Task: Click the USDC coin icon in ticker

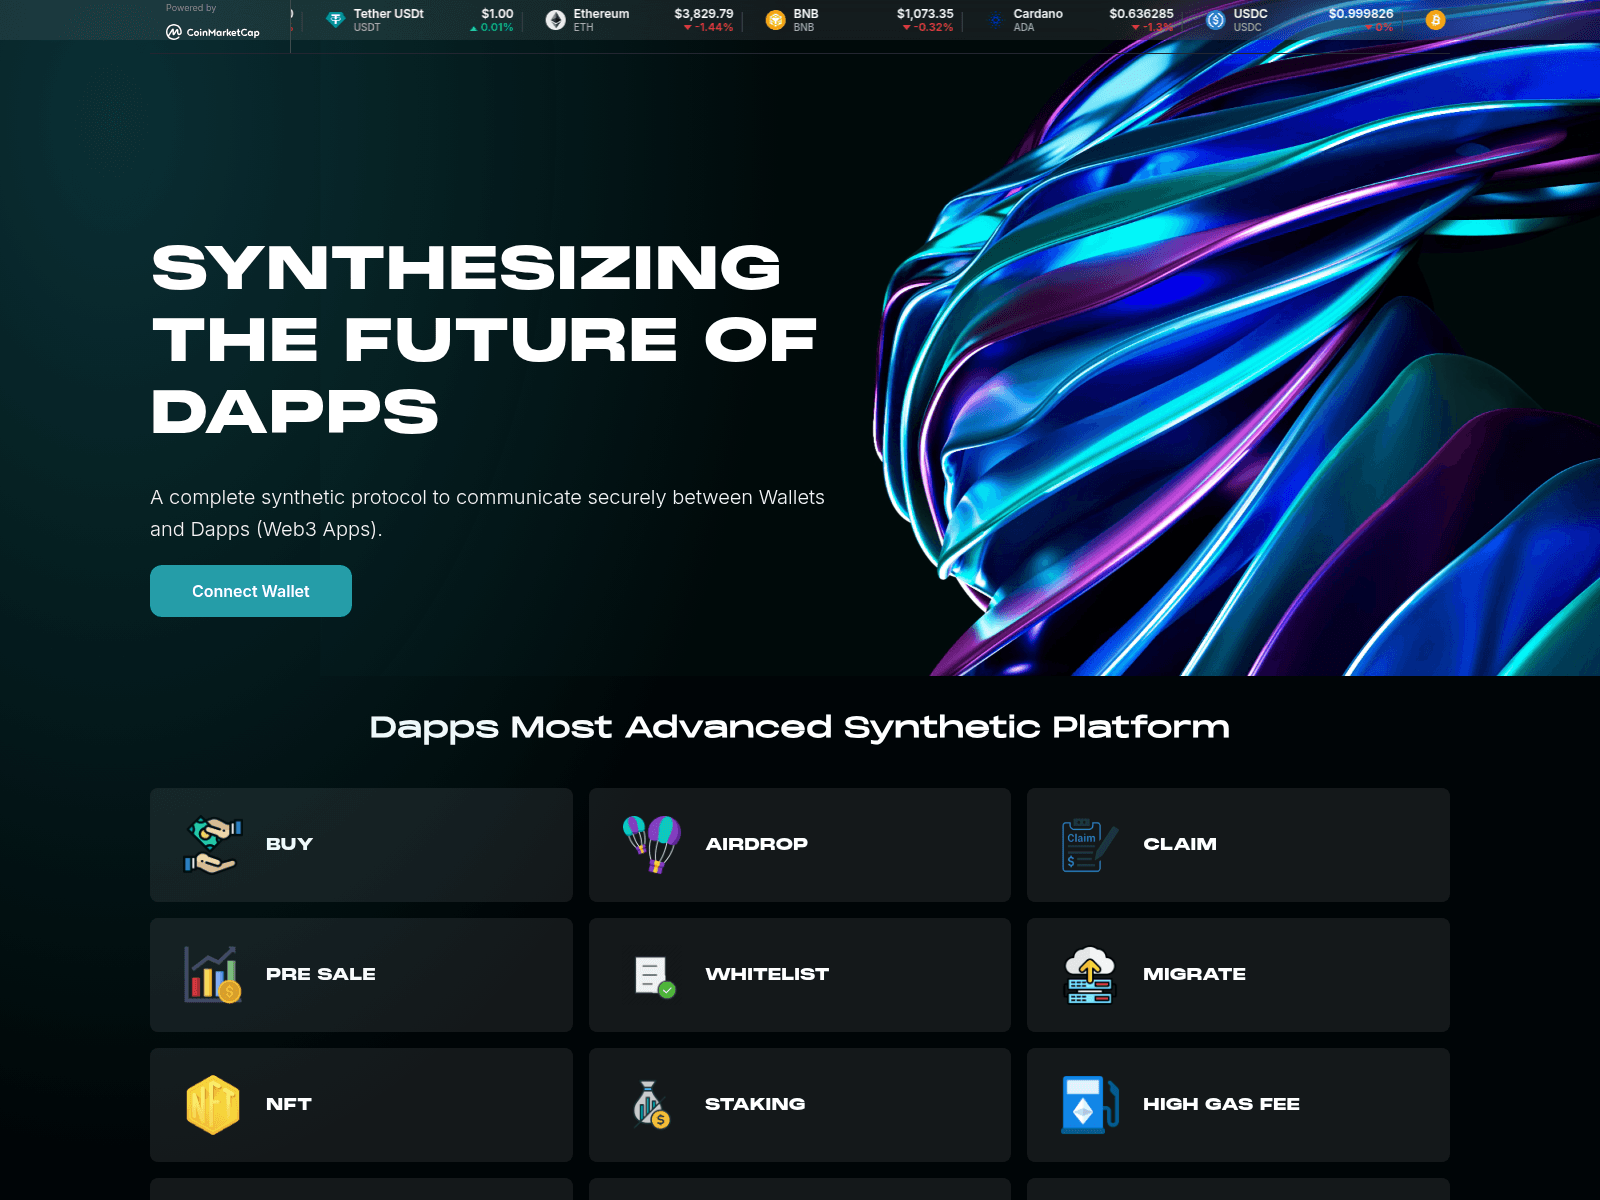Action: tap(1216, 20)
